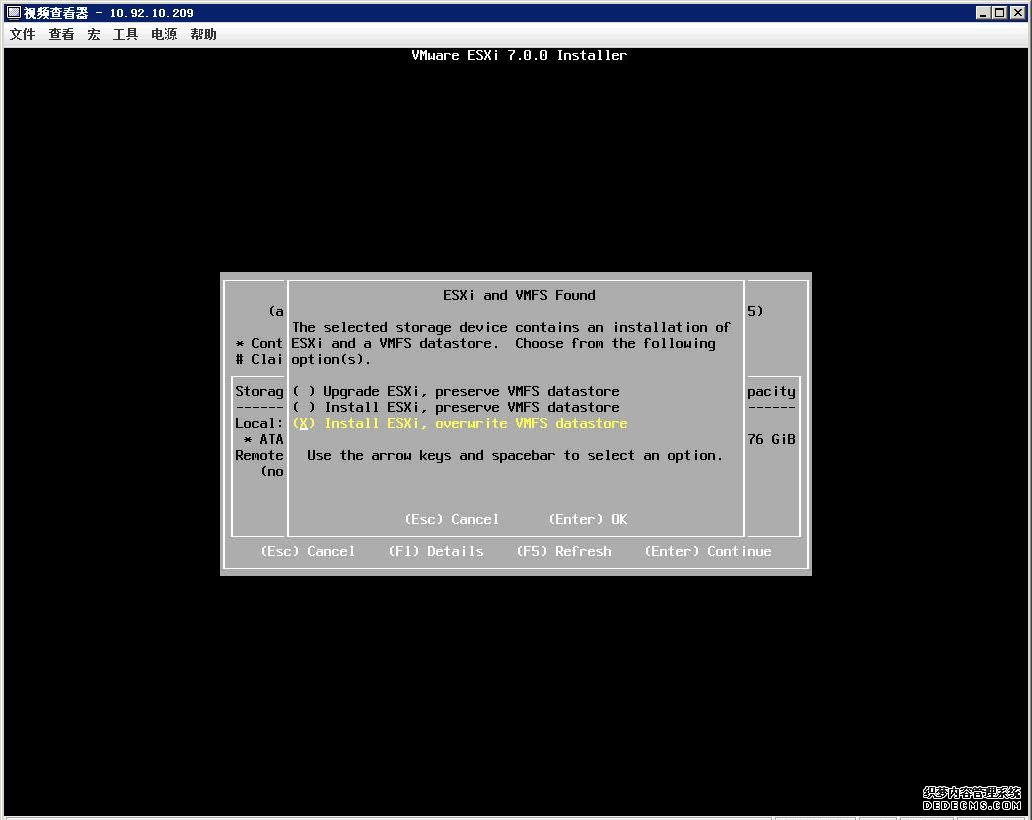Screen dimensions: 1032x820
Task: Click the VMware ESXi 7.0.0 Installer heading
Action: coord(519,55)
